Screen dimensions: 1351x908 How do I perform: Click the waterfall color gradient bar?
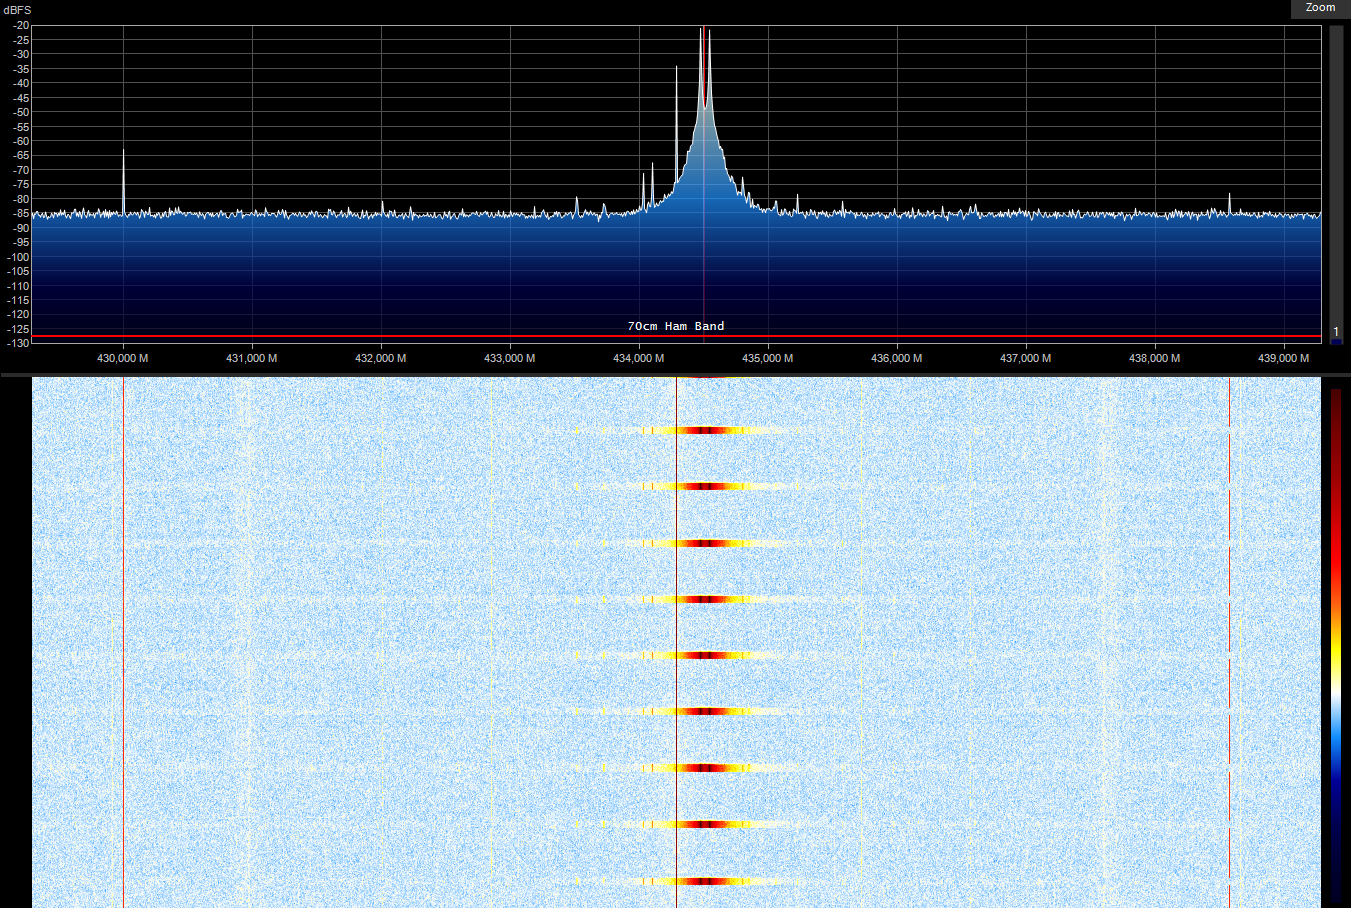[x=1336, y=645]
